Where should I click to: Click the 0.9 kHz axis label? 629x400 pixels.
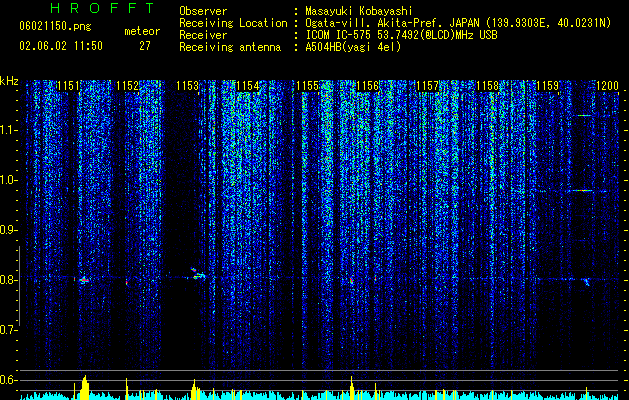tap(8, 230)
